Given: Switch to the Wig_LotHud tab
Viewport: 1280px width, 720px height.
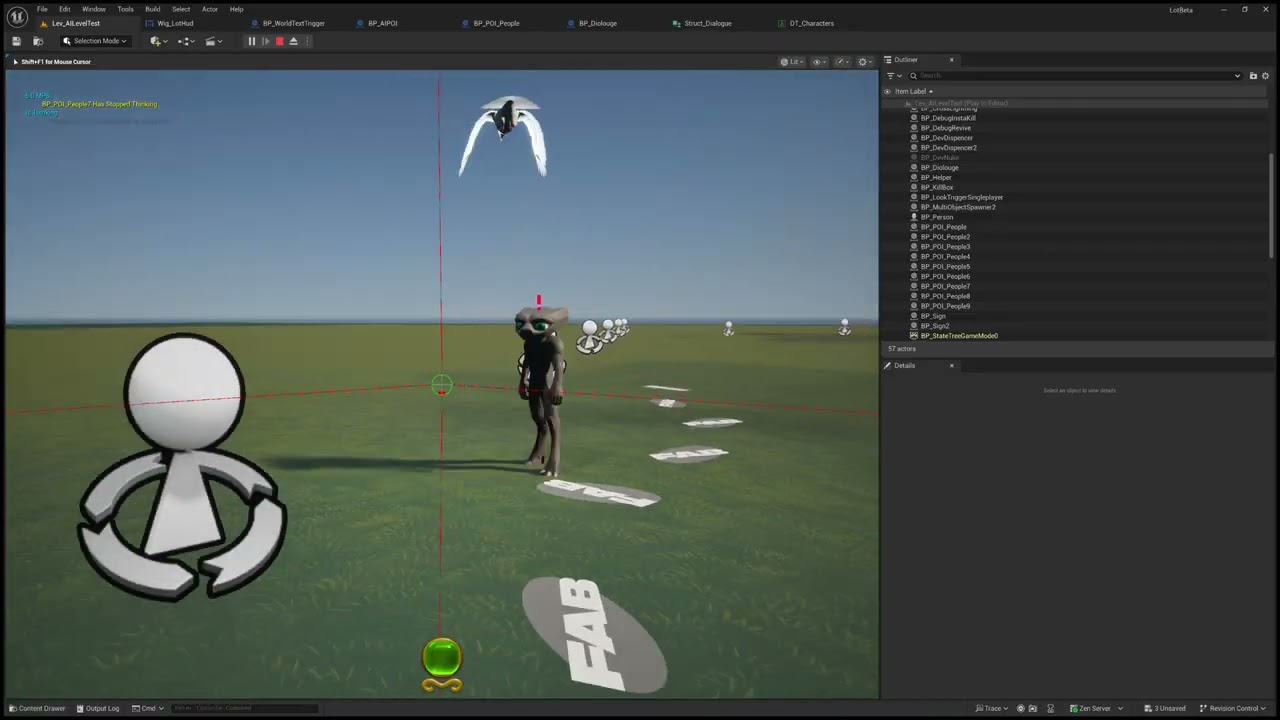Looking at the screenshot, I should pyautogui.click(x=175, y=23).
